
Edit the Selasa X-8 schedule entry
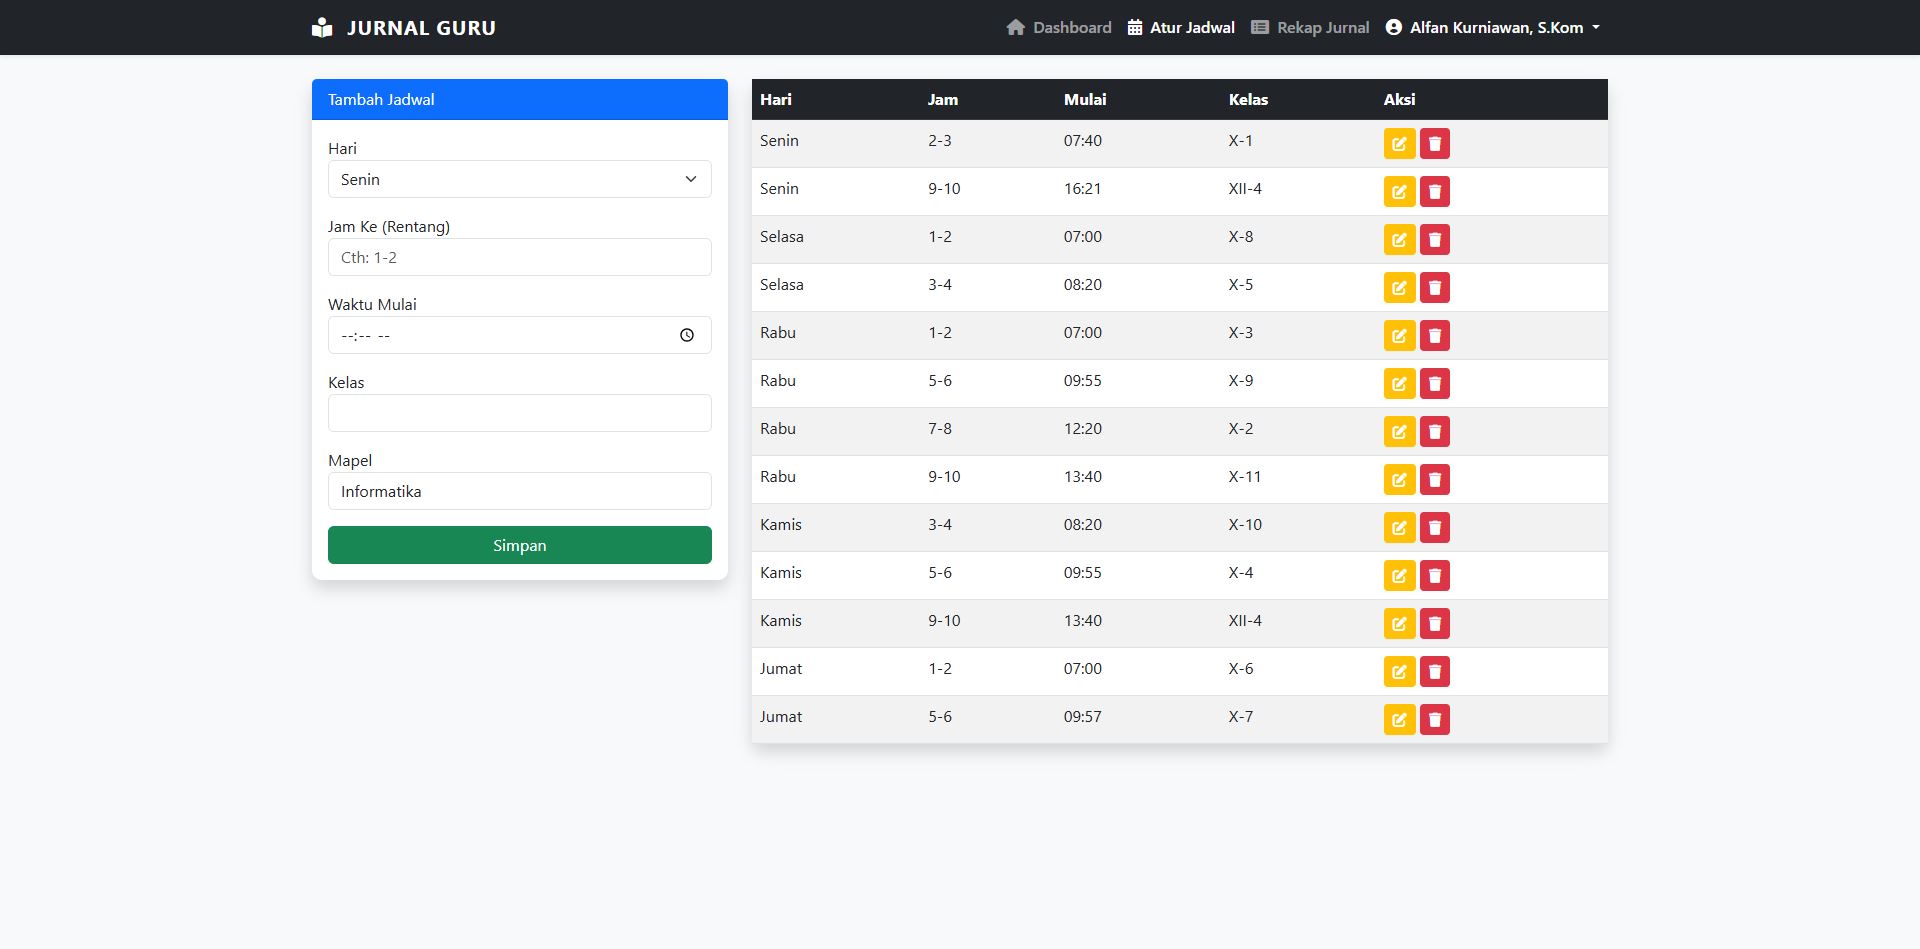pyautogui.click(x=1399, y=240)
